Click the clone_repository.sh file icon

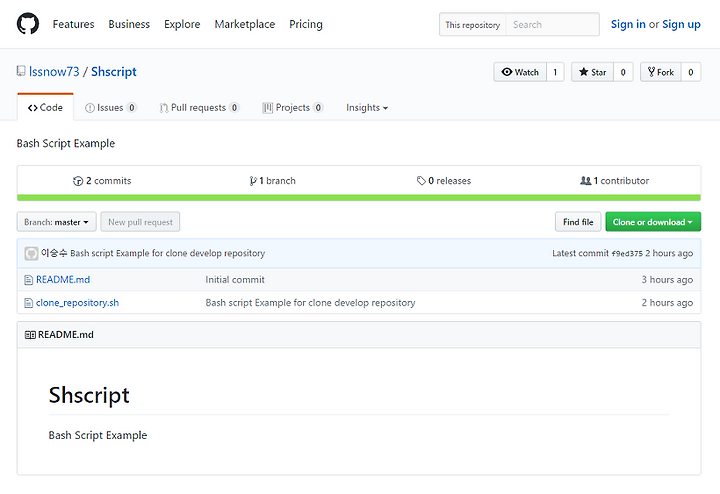click(28, 303)
